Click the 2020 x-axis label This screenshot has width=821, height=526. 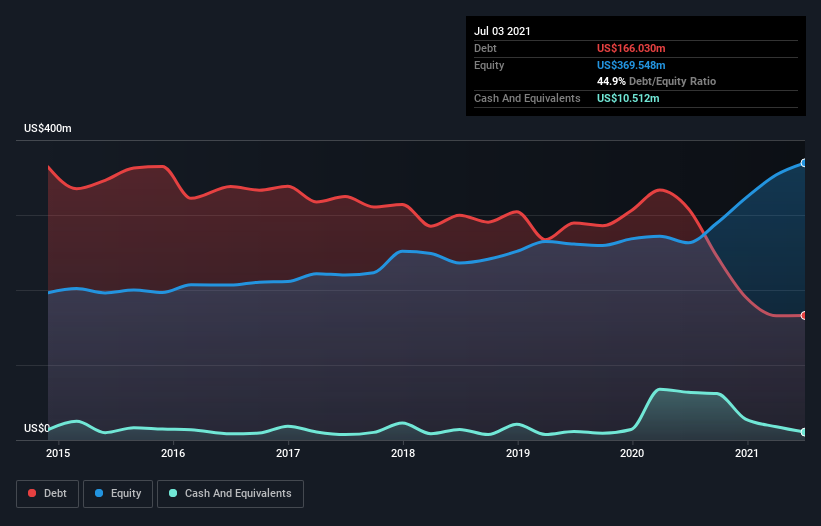[x=632, y=453]
